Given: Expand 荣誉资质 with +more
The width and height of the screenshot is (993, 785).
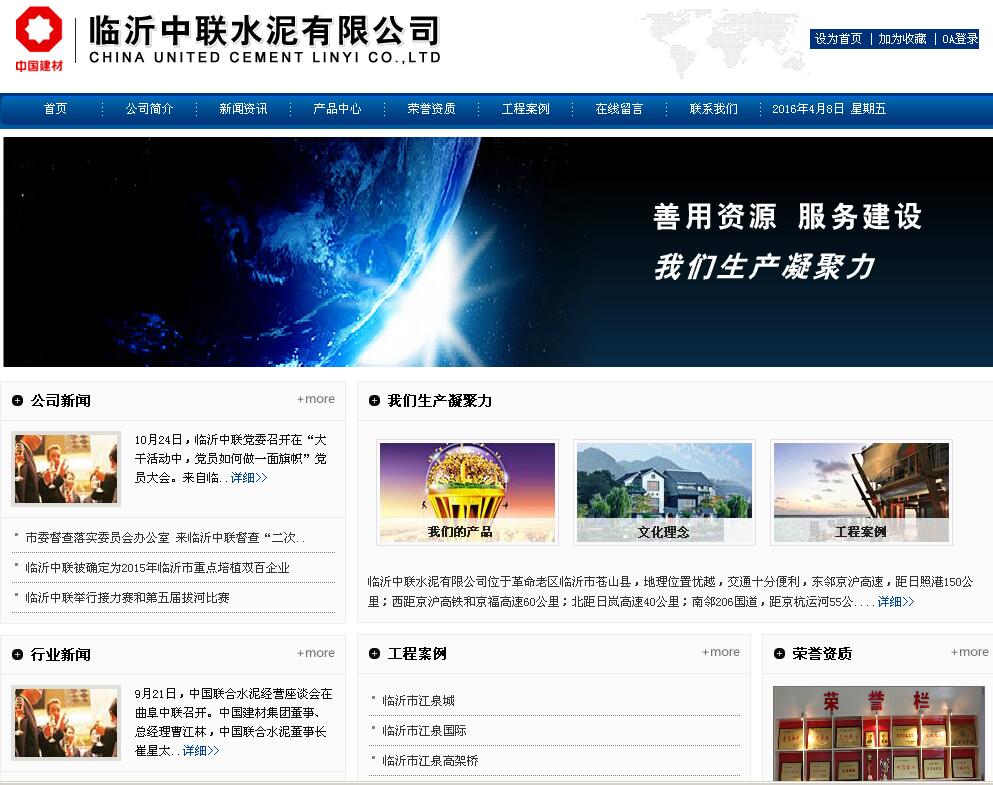Looking at the screenshot, I should [x=969, y=652].
